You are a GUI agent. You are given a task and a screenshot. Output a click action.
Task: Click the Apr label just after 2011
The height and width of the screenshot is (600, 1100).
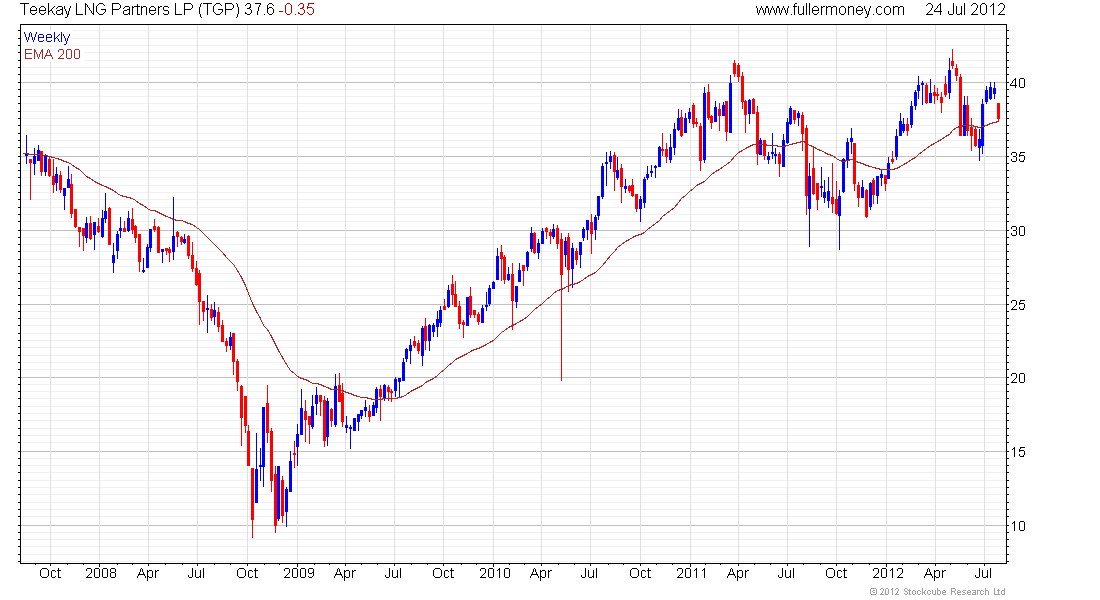pyautogui.click(x=738, y=573)
